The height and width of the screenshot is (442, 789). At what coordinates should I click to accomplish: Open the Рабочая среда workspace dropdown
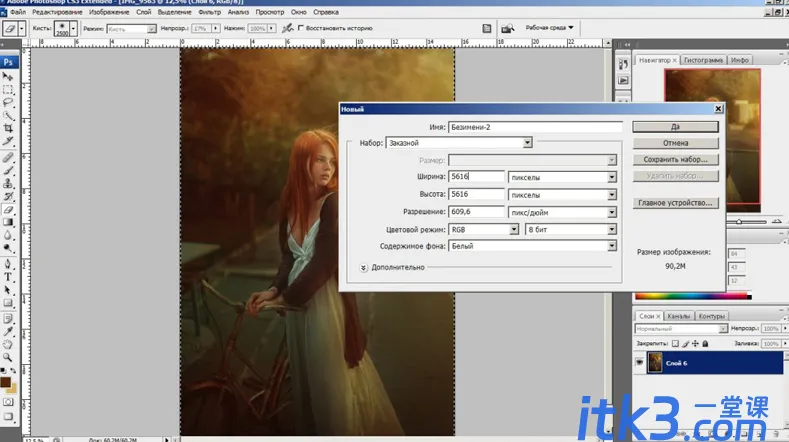[x=549, y=28]
